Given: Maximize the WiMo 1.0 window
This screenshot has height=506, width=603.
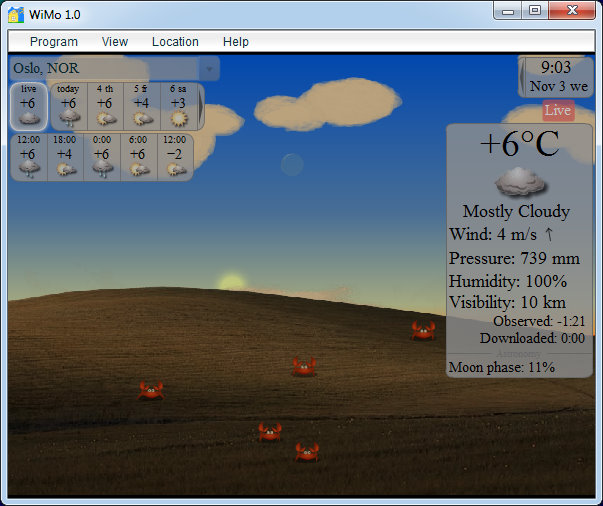Looking at the screenshot, I should (x=535, y=11).
